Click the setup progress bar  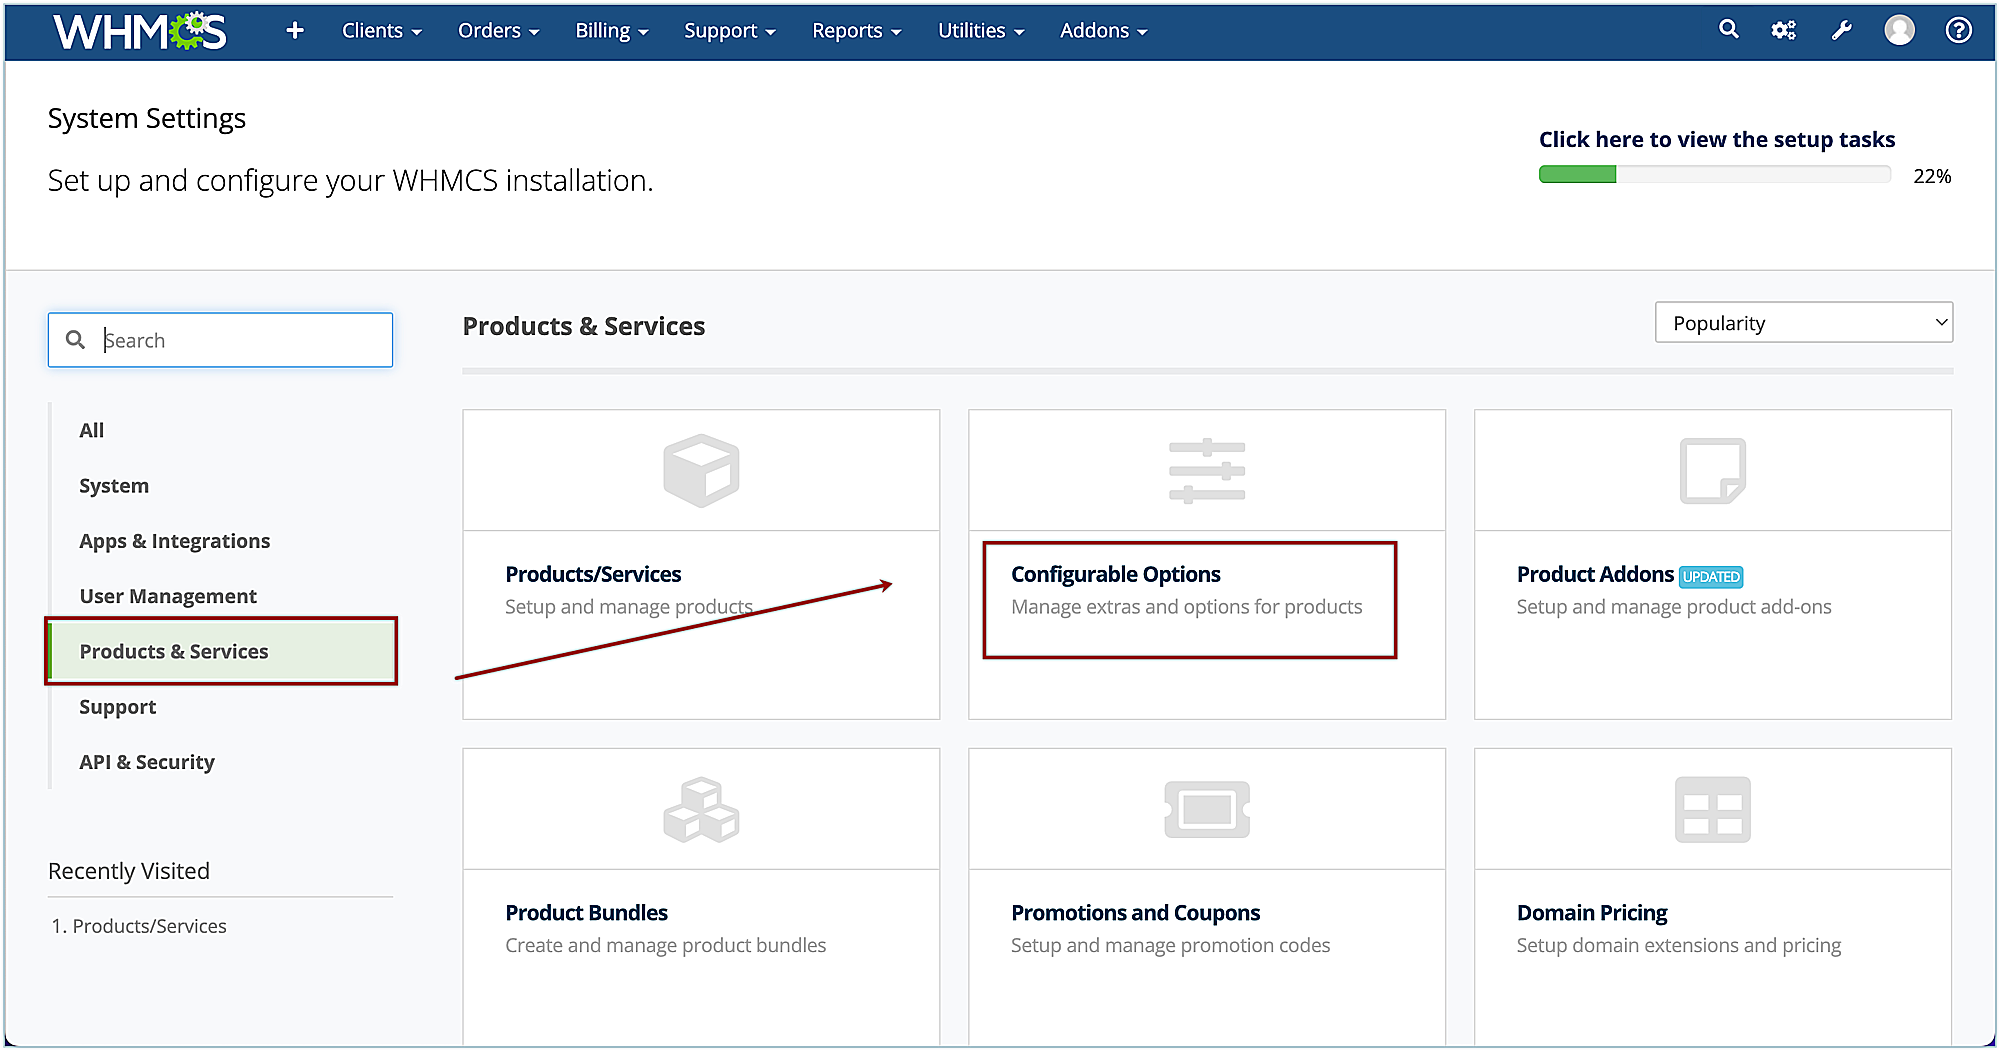1714,175
